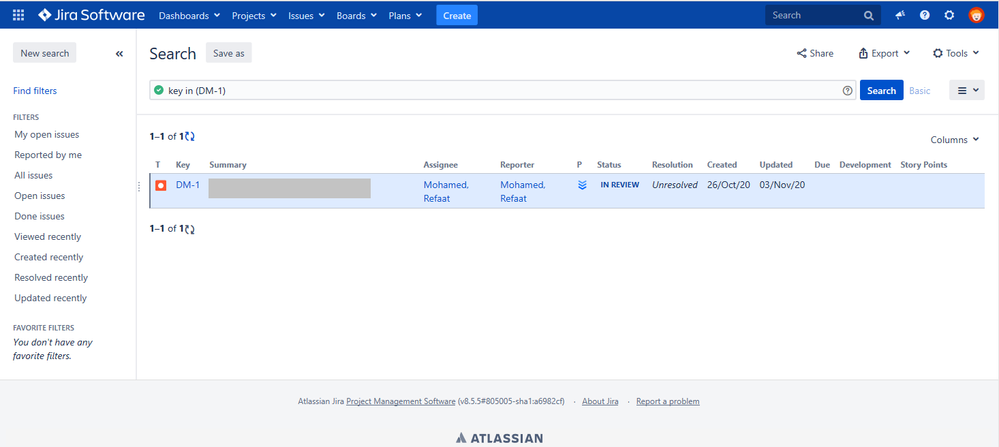
Task: Select All issues filter
Action: (x=34, y=175)
